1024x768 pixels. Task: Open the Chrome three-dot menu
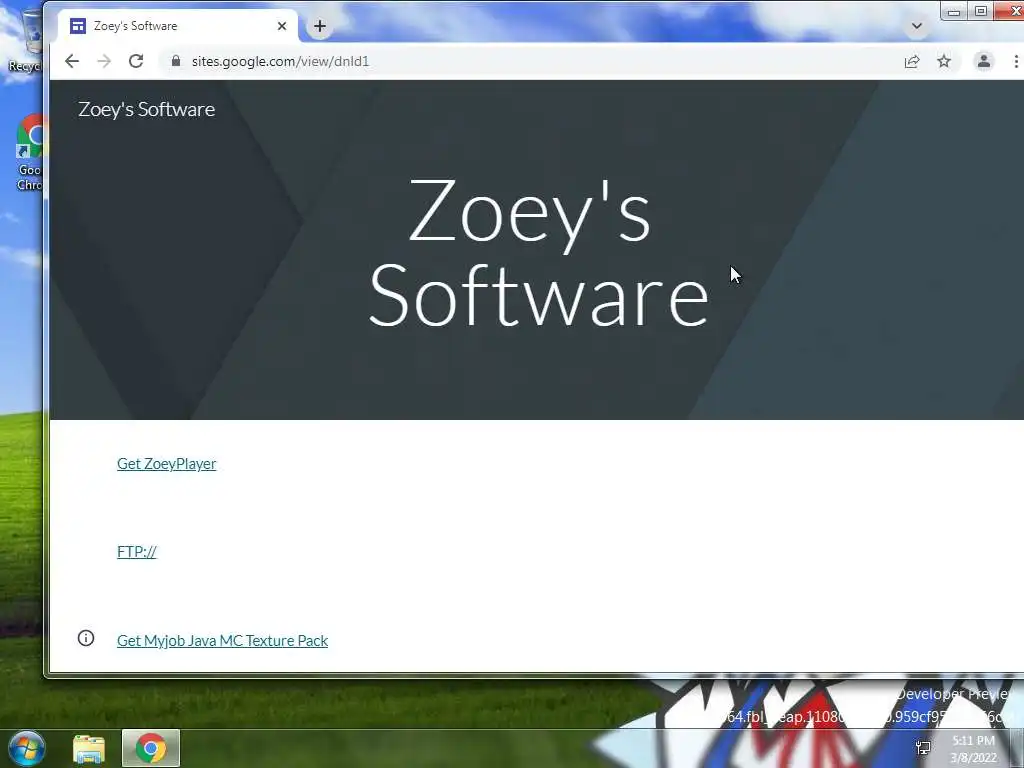(x=1016, y=61)
